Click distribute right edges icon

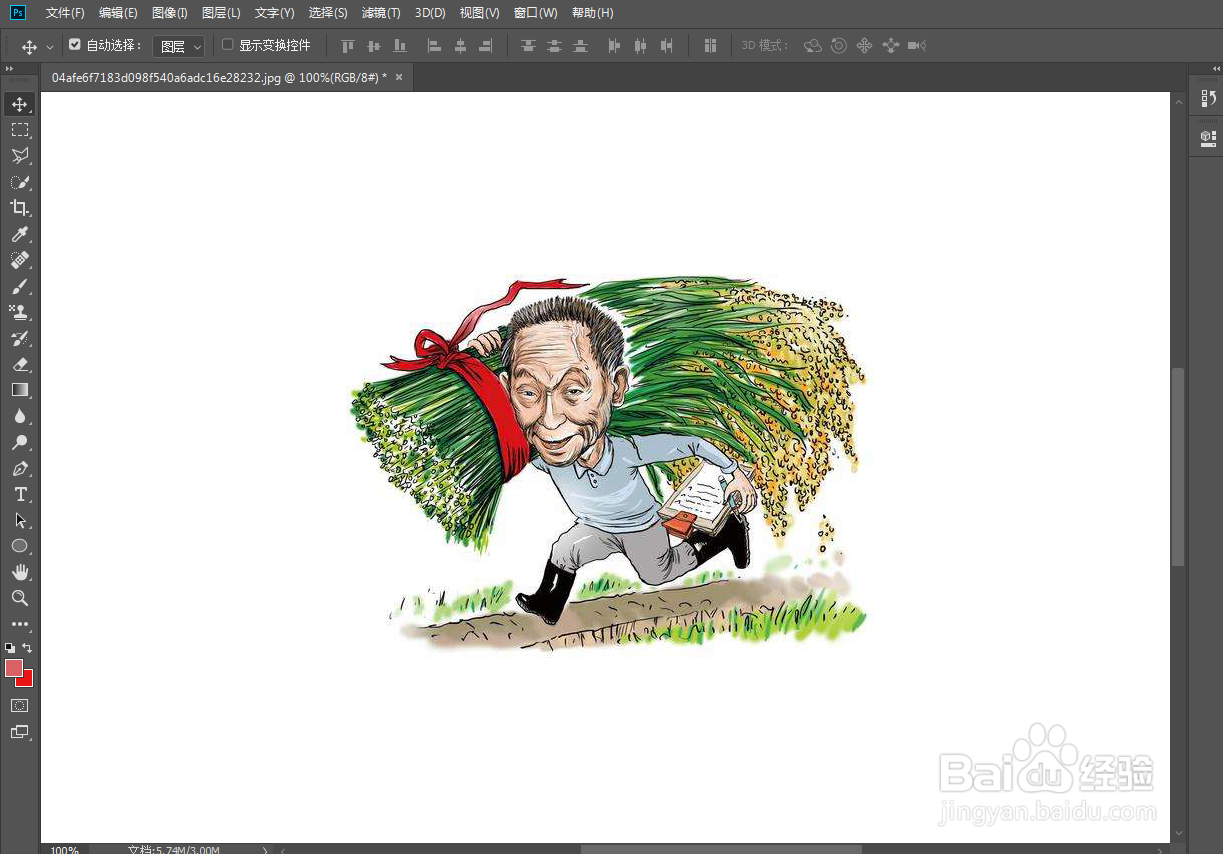[666, 46]
